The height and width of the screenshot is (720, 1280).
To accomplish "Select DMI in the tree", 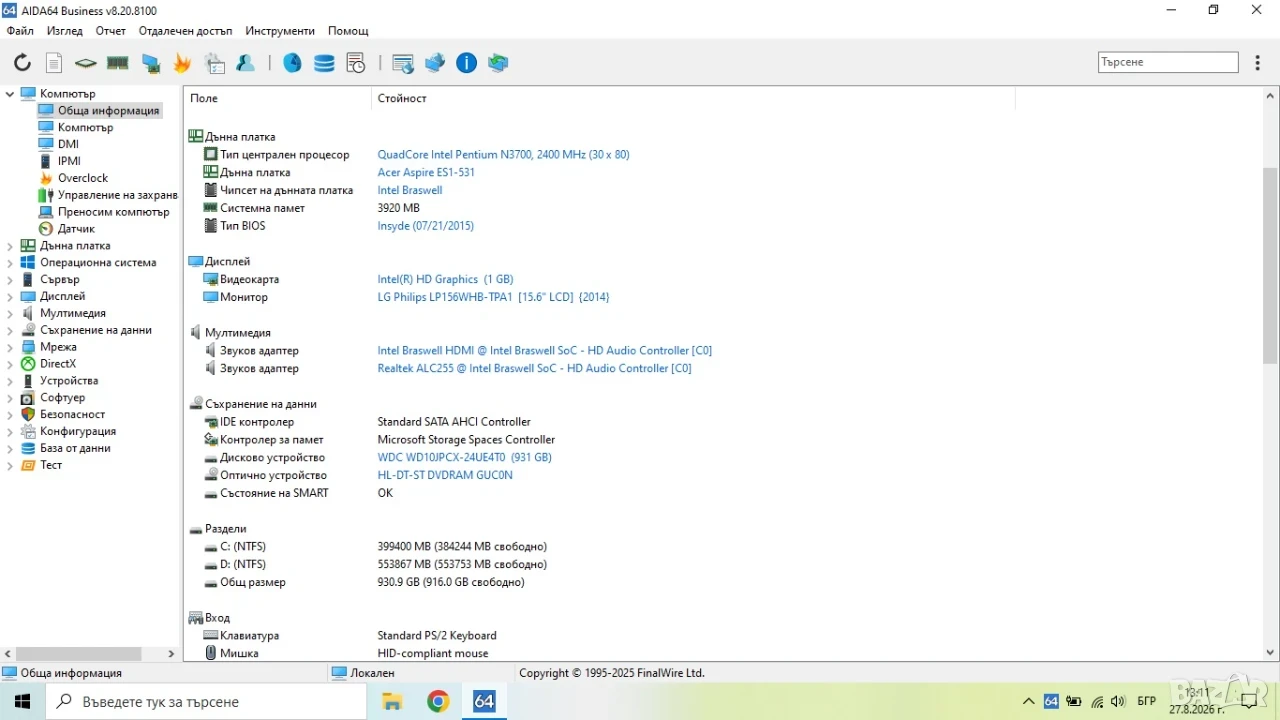I will [68, 145].
